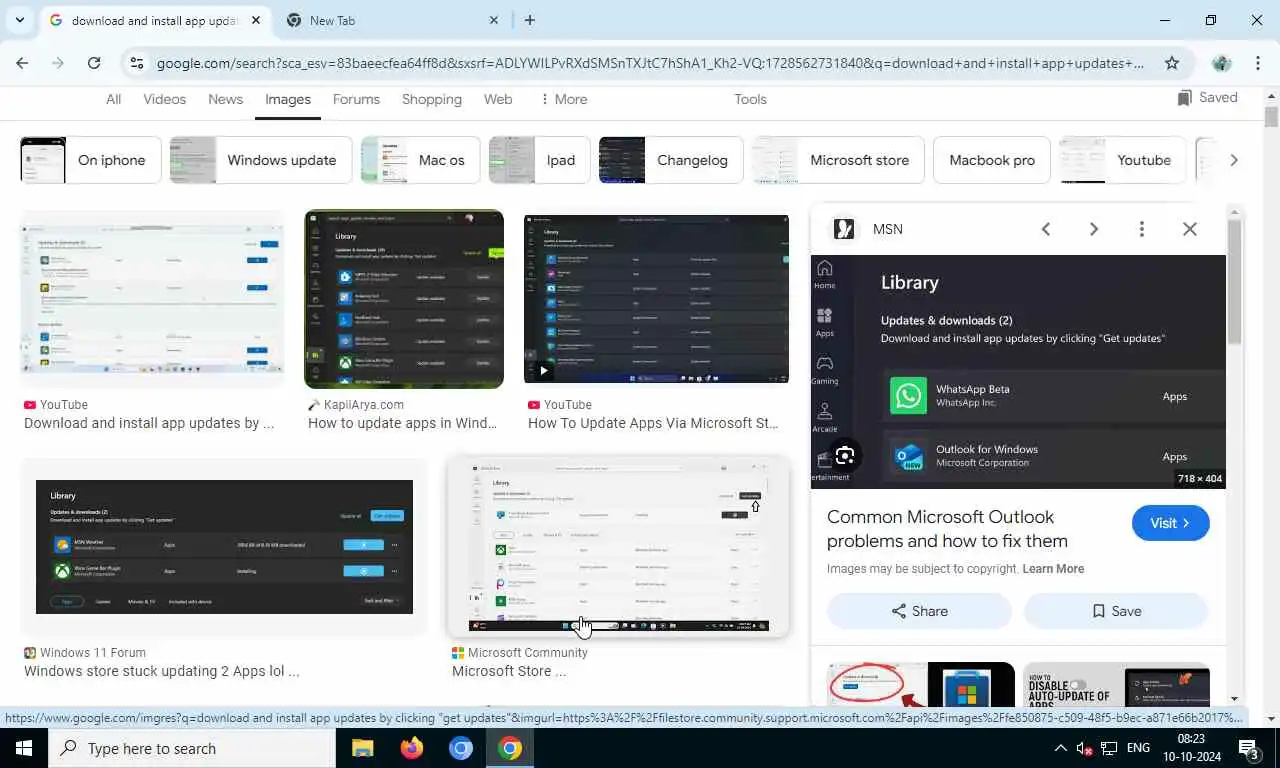This screenshot has height=768, width=1280.
Task: Filter images by Ipad chip
Action: pos(540,160)
